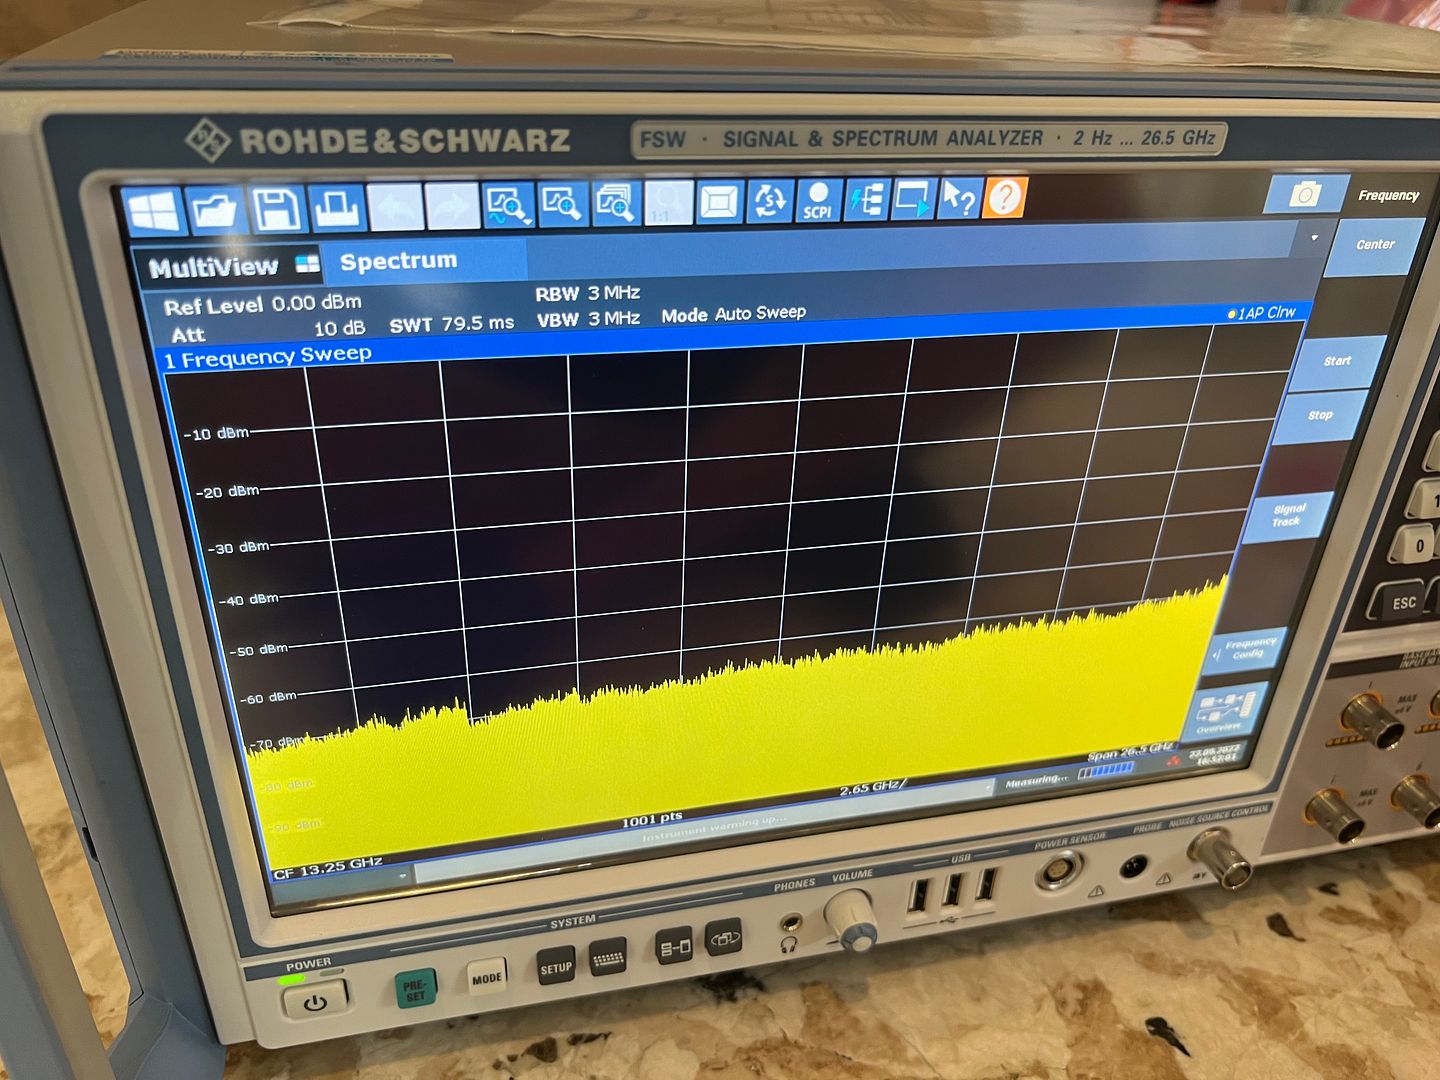1440x1080 pixels.
Task: Tap the Center frequency softkey
Action: tap(1375, 245)
